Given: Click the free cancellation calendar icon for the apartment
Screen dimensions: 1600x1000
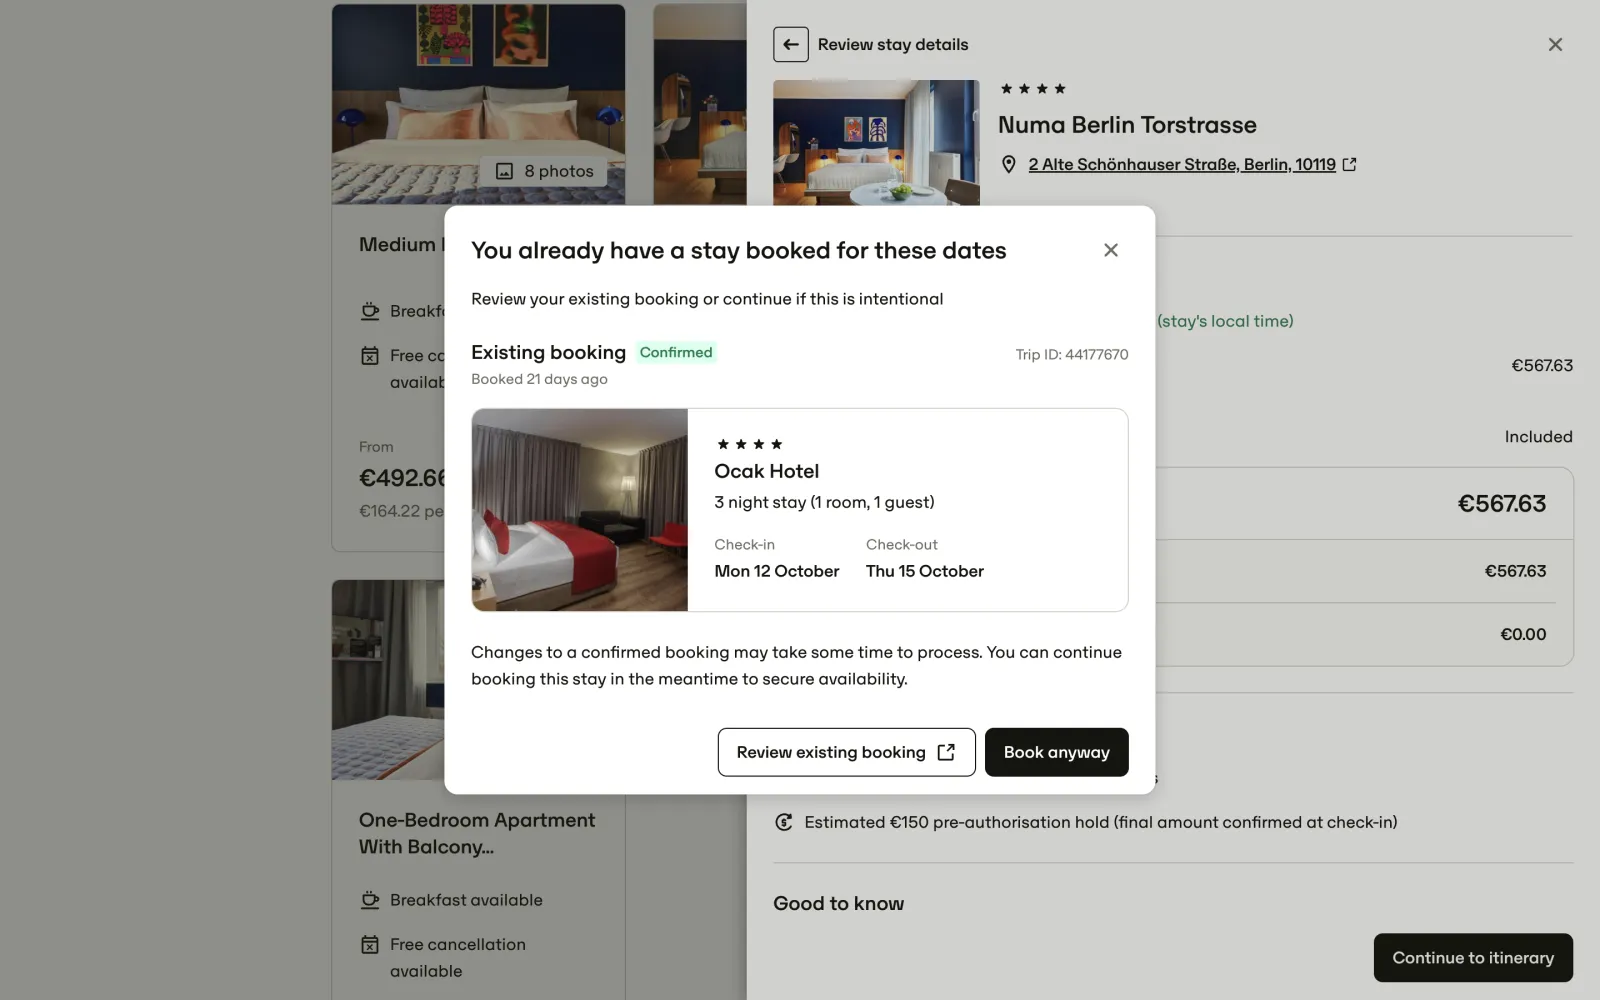Looking at the screenshot, I should coord(370,944).
